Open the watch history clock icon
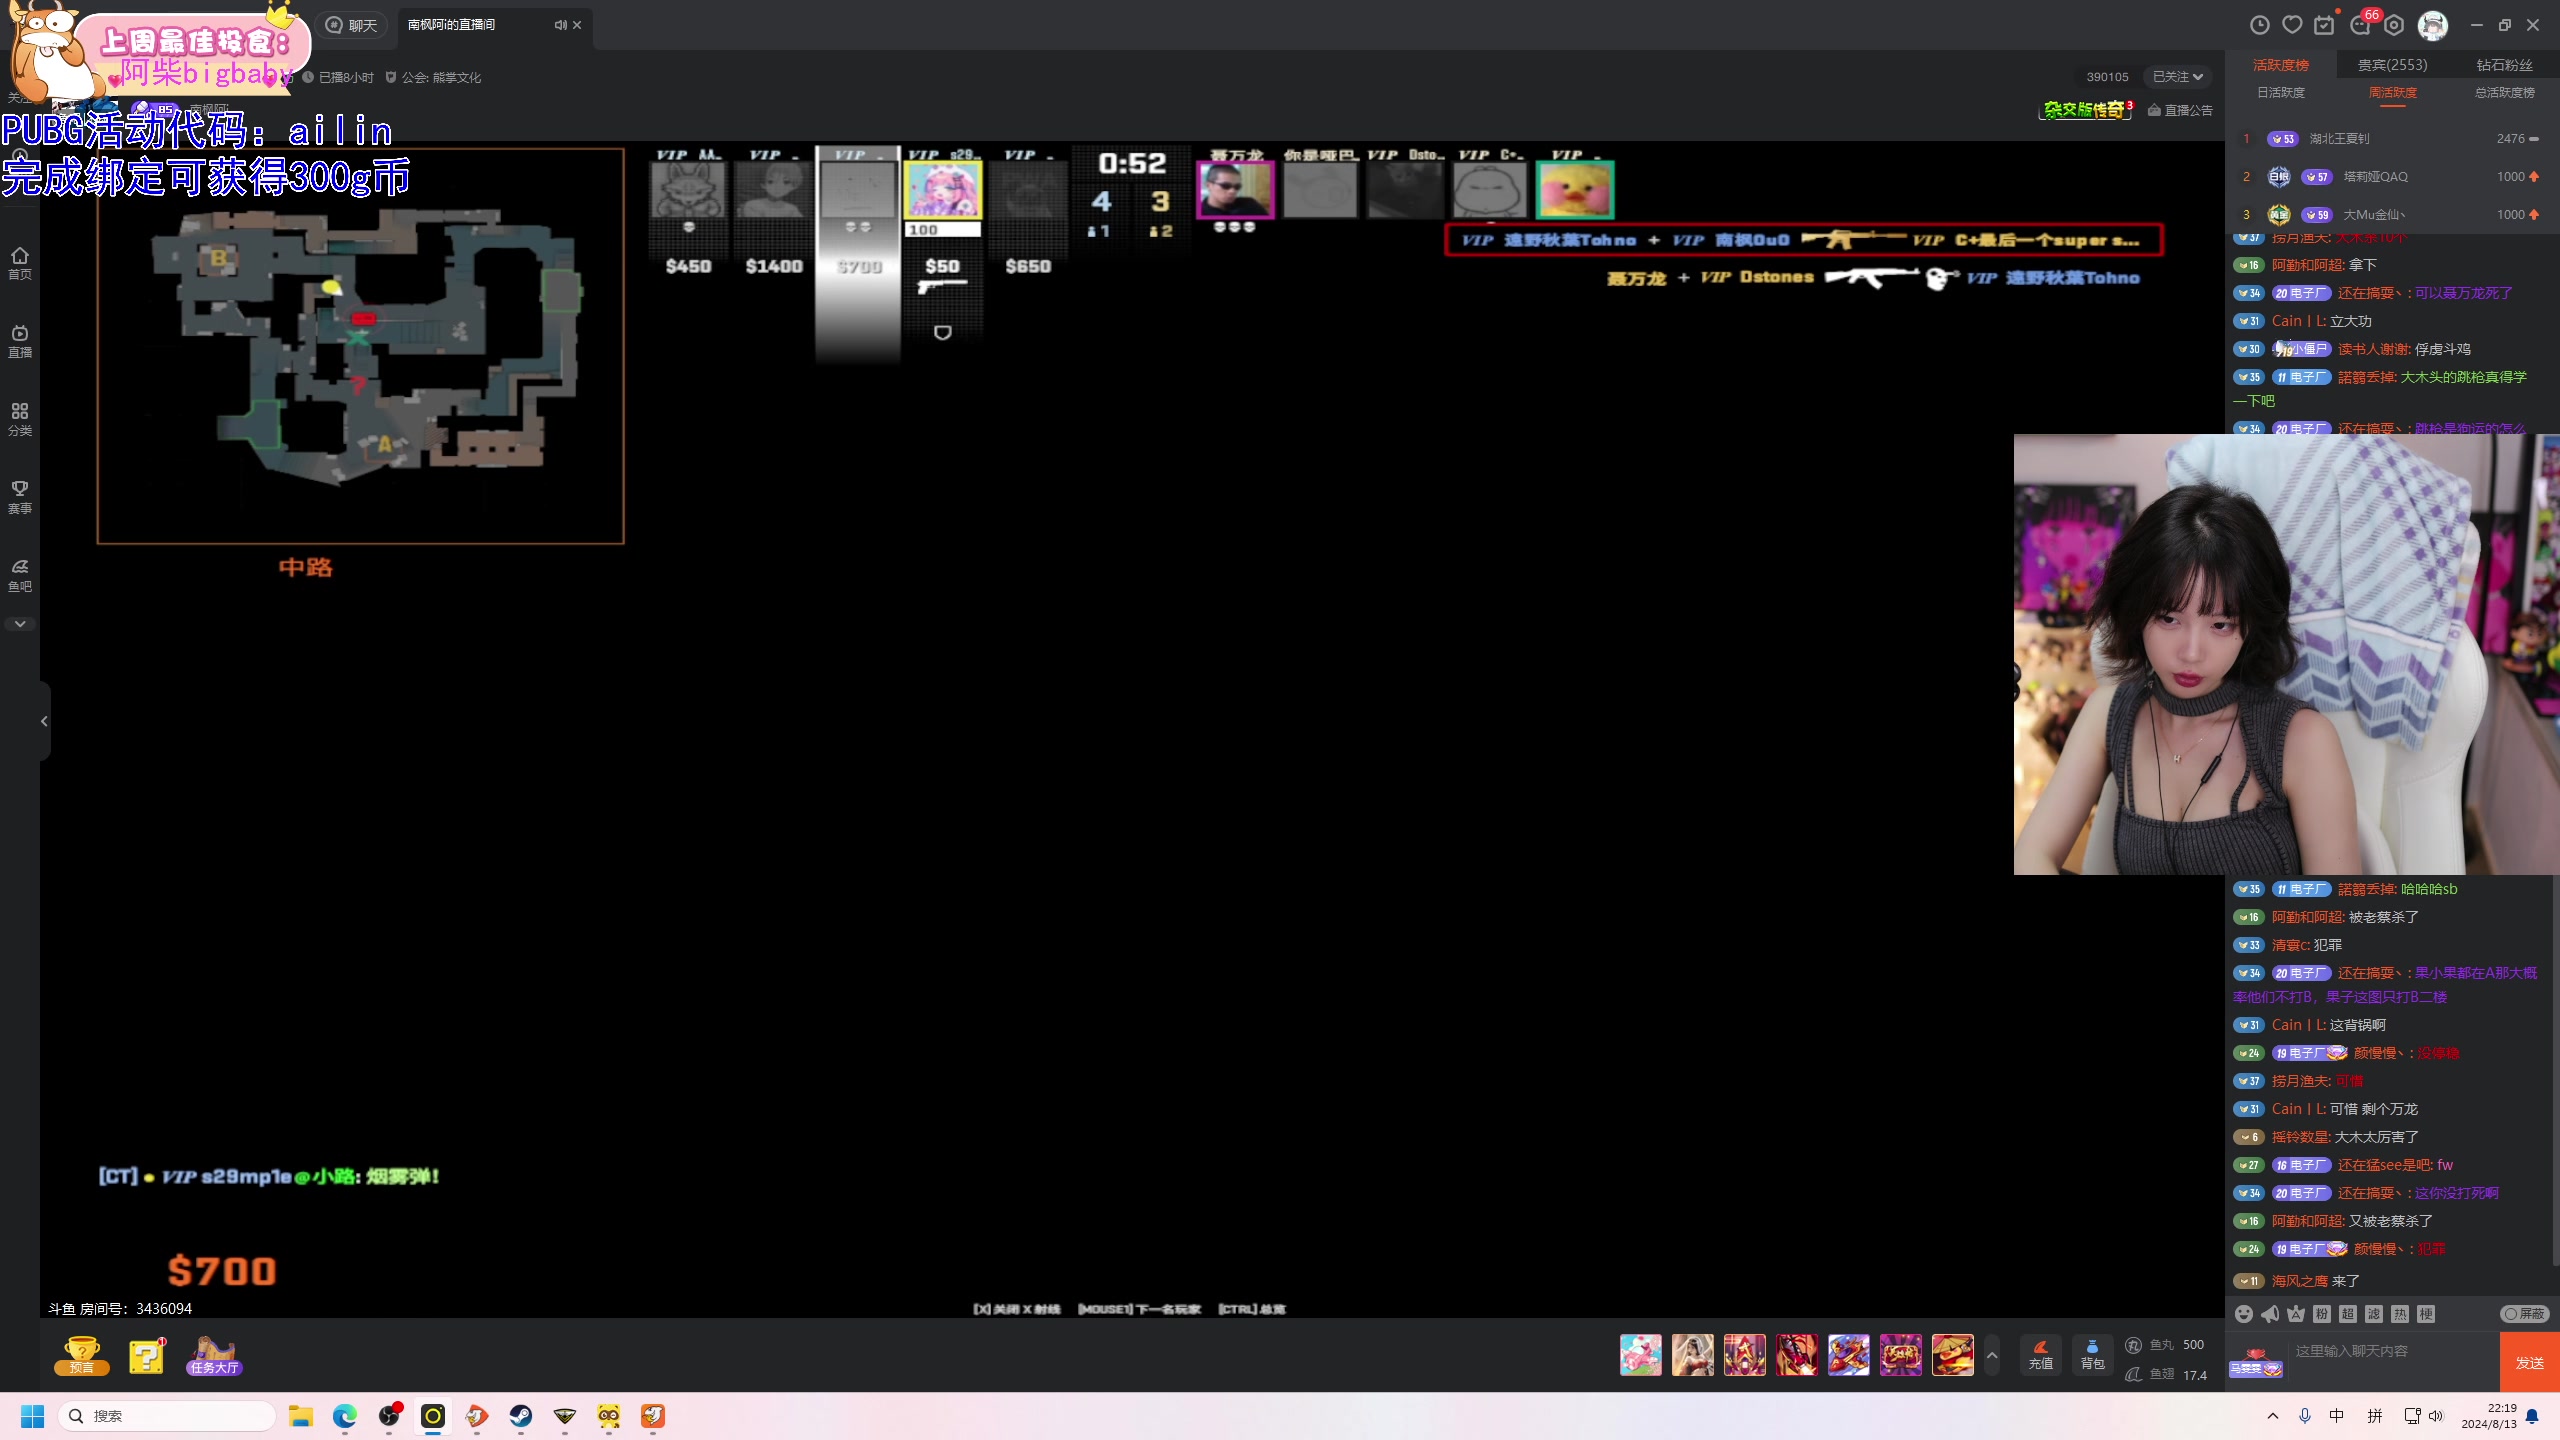2560x1440 pixels. [2259, 25]
